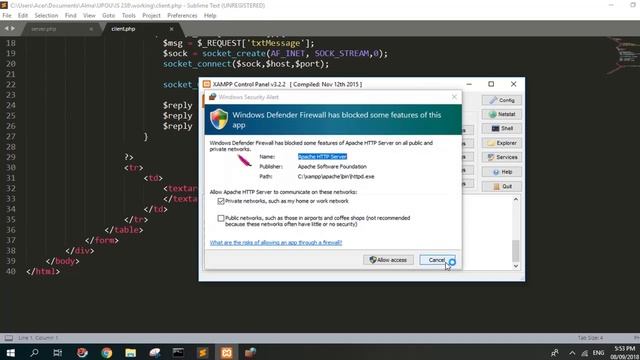The width and height of the screenshot is (640, 360).
Task: Click the Apache Software Foundation publisher text
Action: (332, 167)
